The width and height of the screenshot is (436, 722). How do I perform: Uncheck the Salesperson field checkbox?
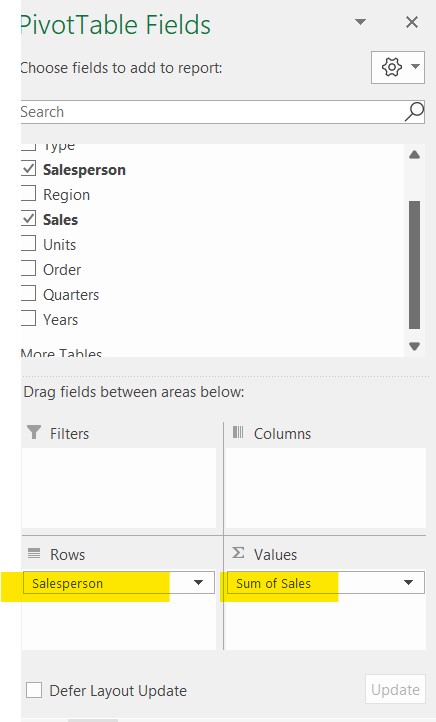[x=28, y=169]
